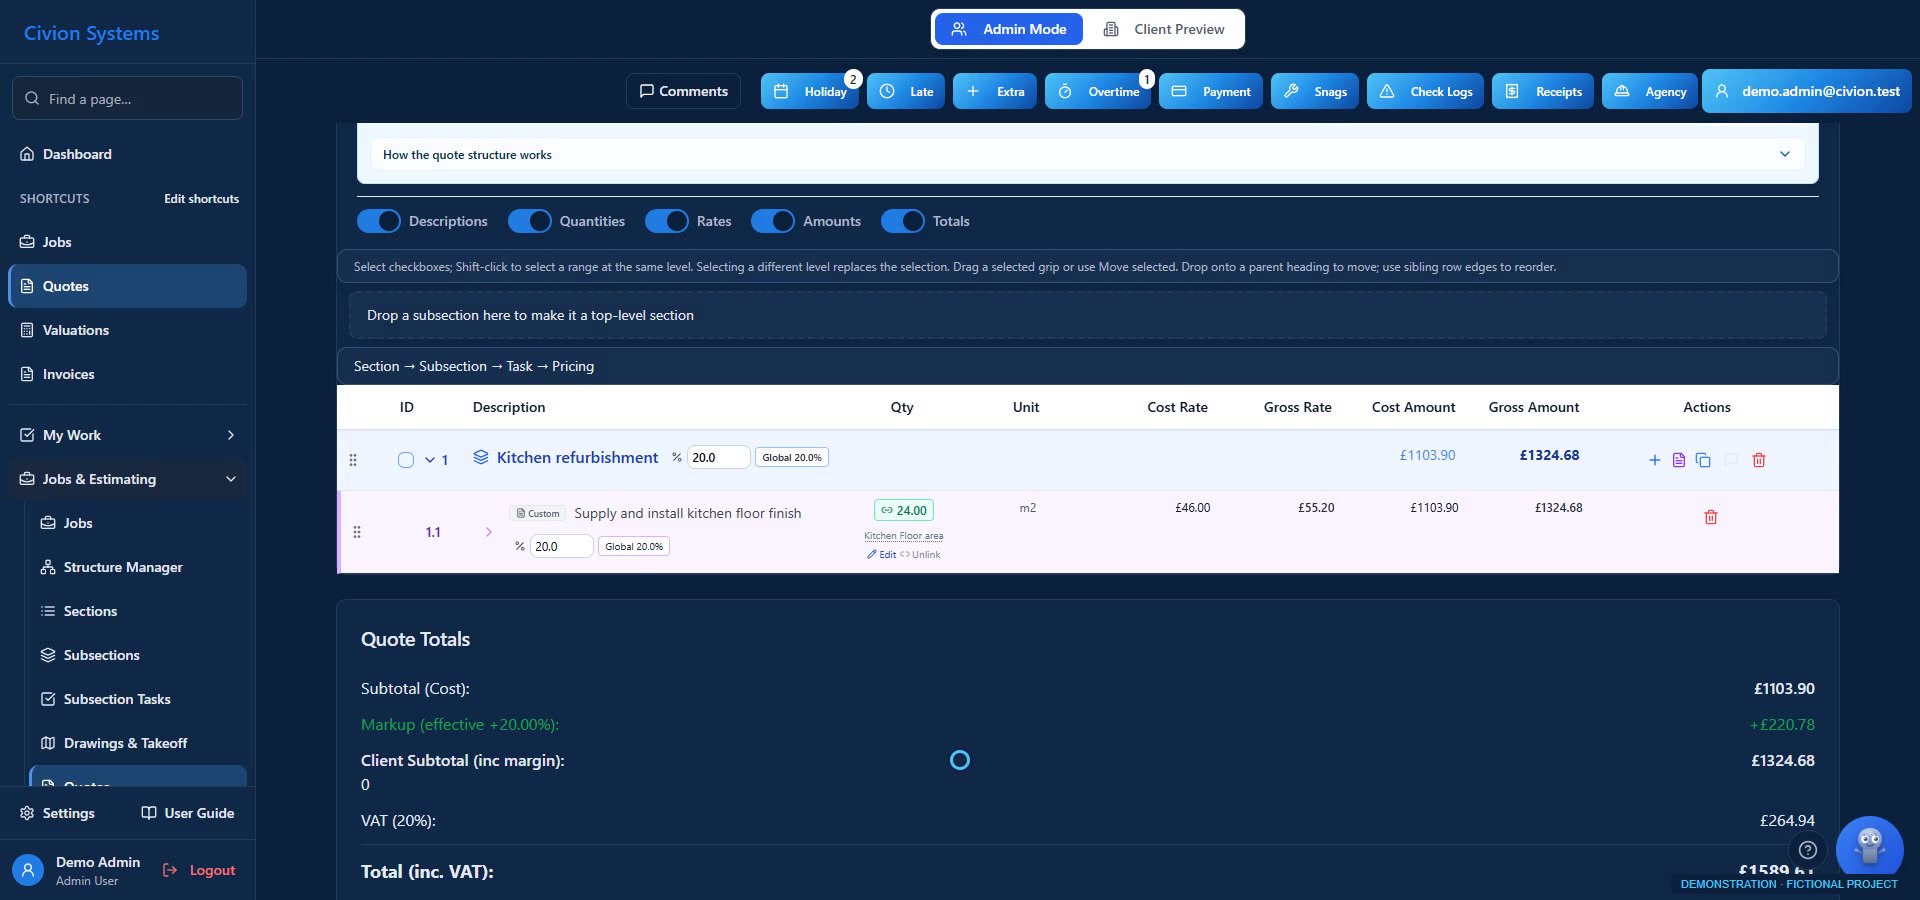Screen dimensions: 1920x900
Task: Delete the Kitchen refurbishment section with its trash icon
Action: 1759,460
